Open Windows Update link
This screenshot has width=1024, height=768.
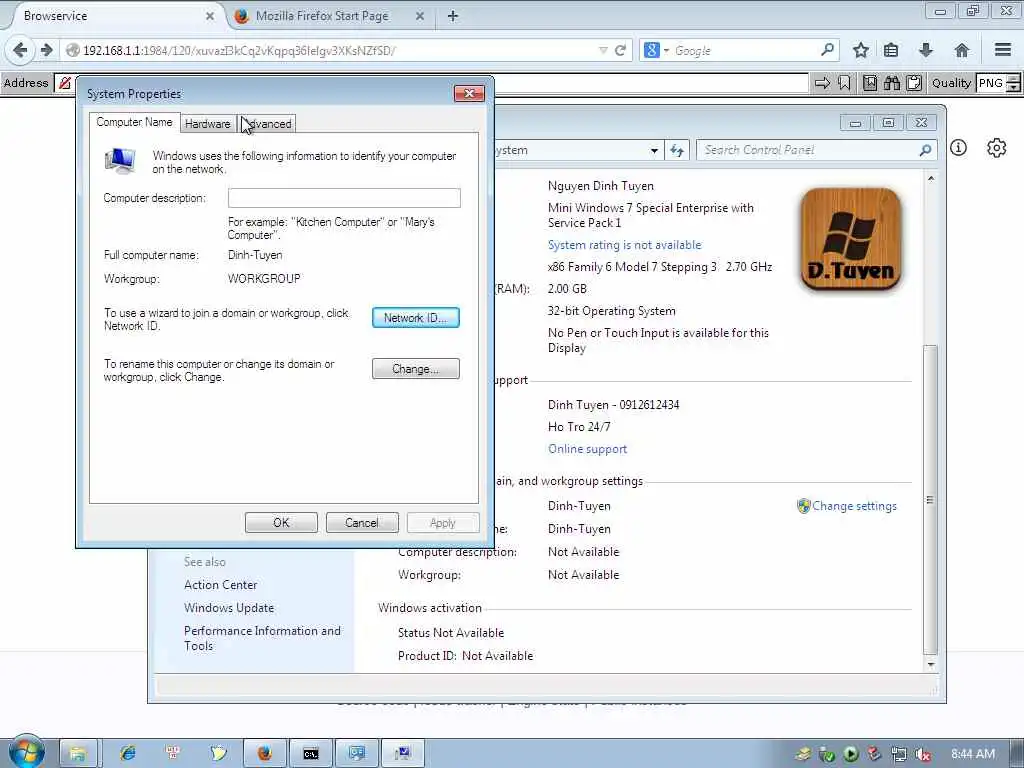point(229,607)
